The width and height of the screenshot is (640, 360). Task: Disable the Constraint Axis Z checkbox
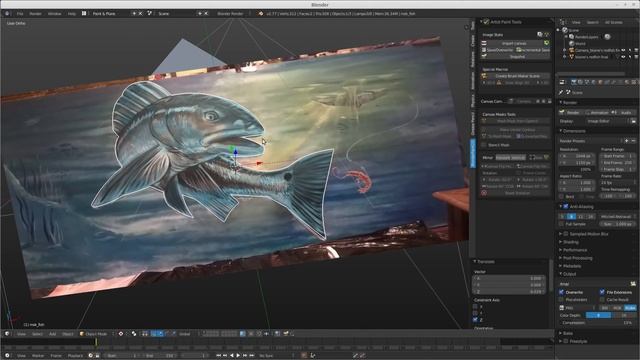click(x=475, y=320)
